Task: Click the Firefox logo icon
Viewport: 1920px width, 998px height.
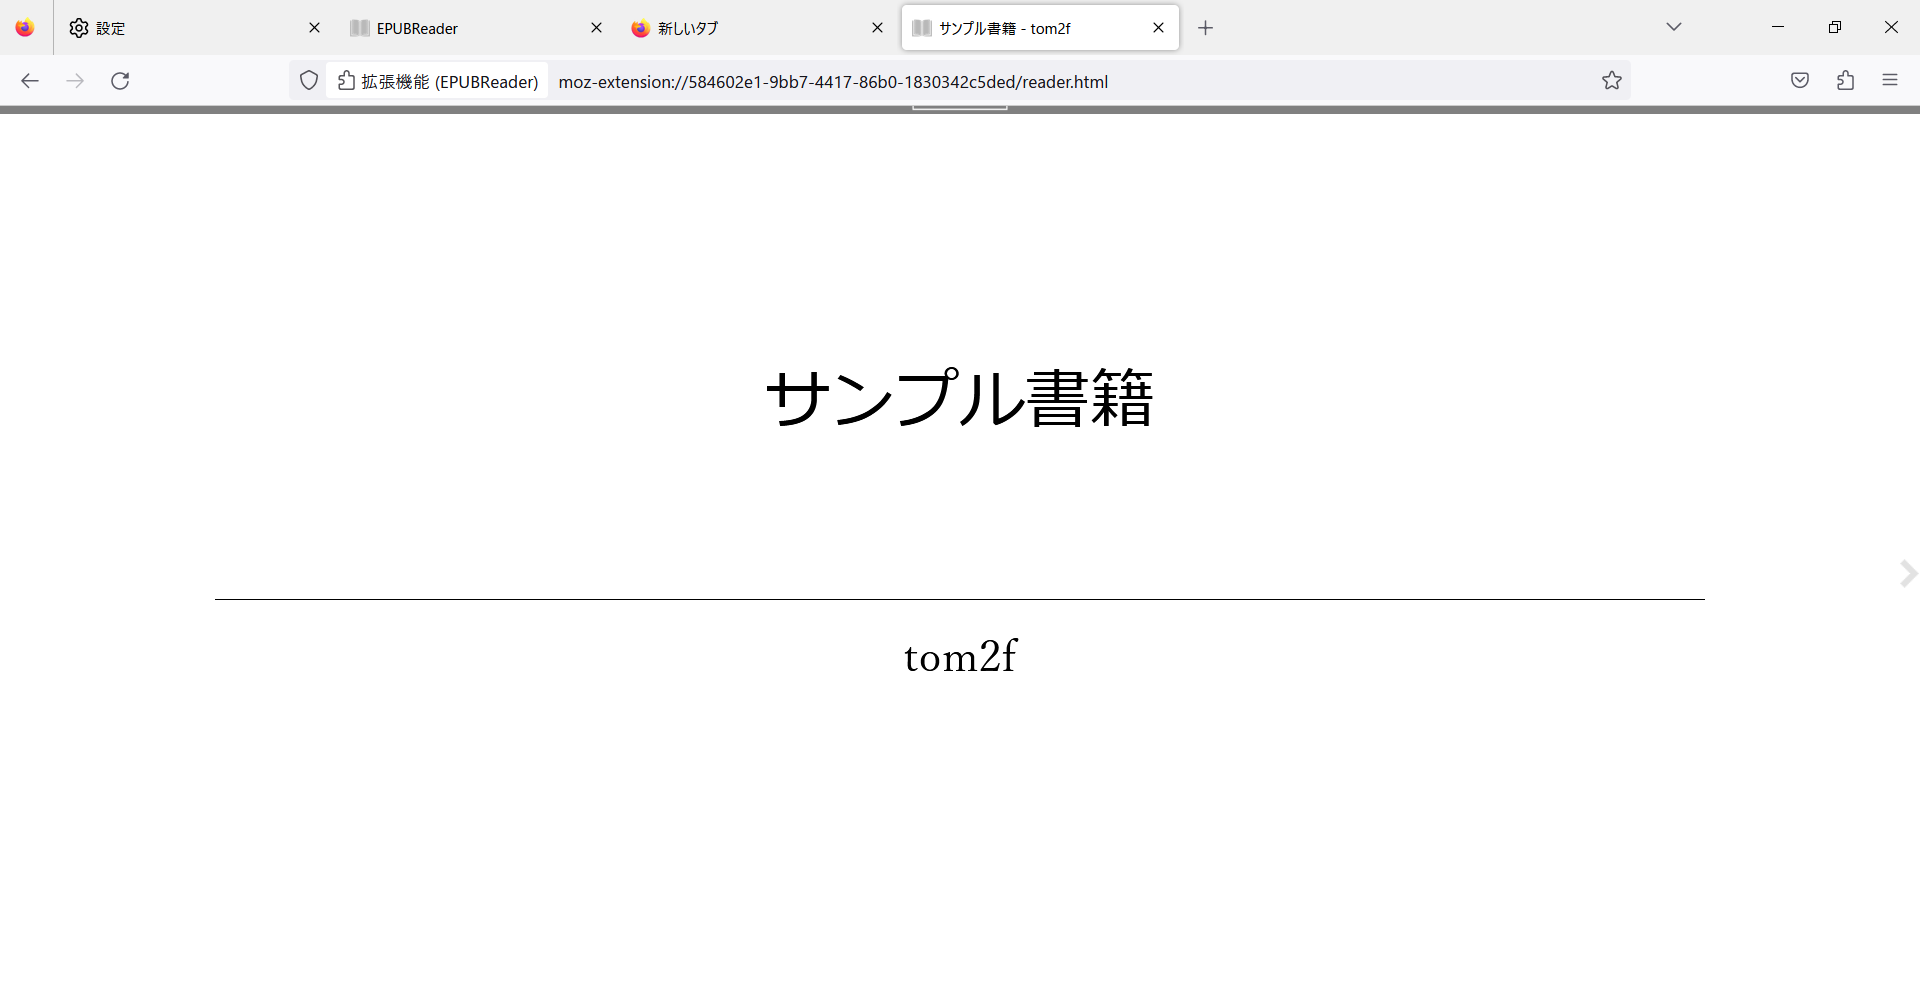Action: 24,27
